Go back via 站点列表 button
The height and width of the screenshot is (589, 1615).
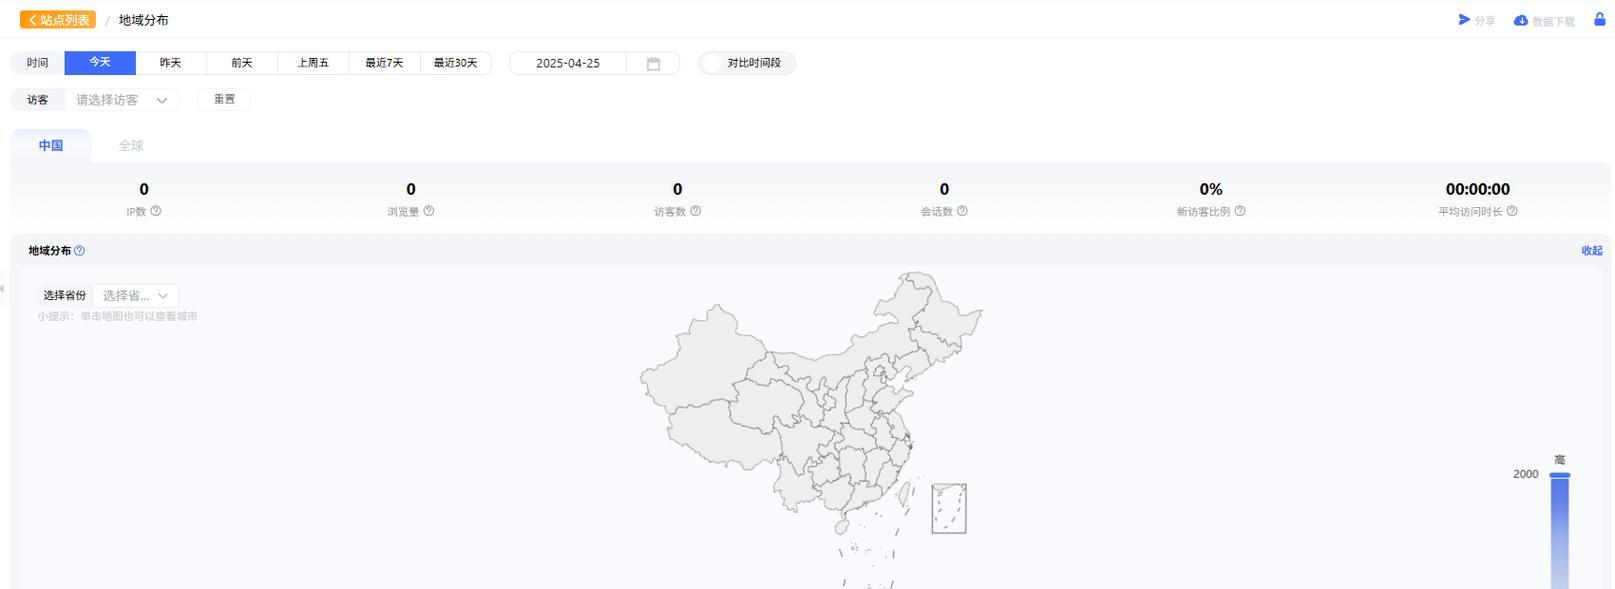58,20
